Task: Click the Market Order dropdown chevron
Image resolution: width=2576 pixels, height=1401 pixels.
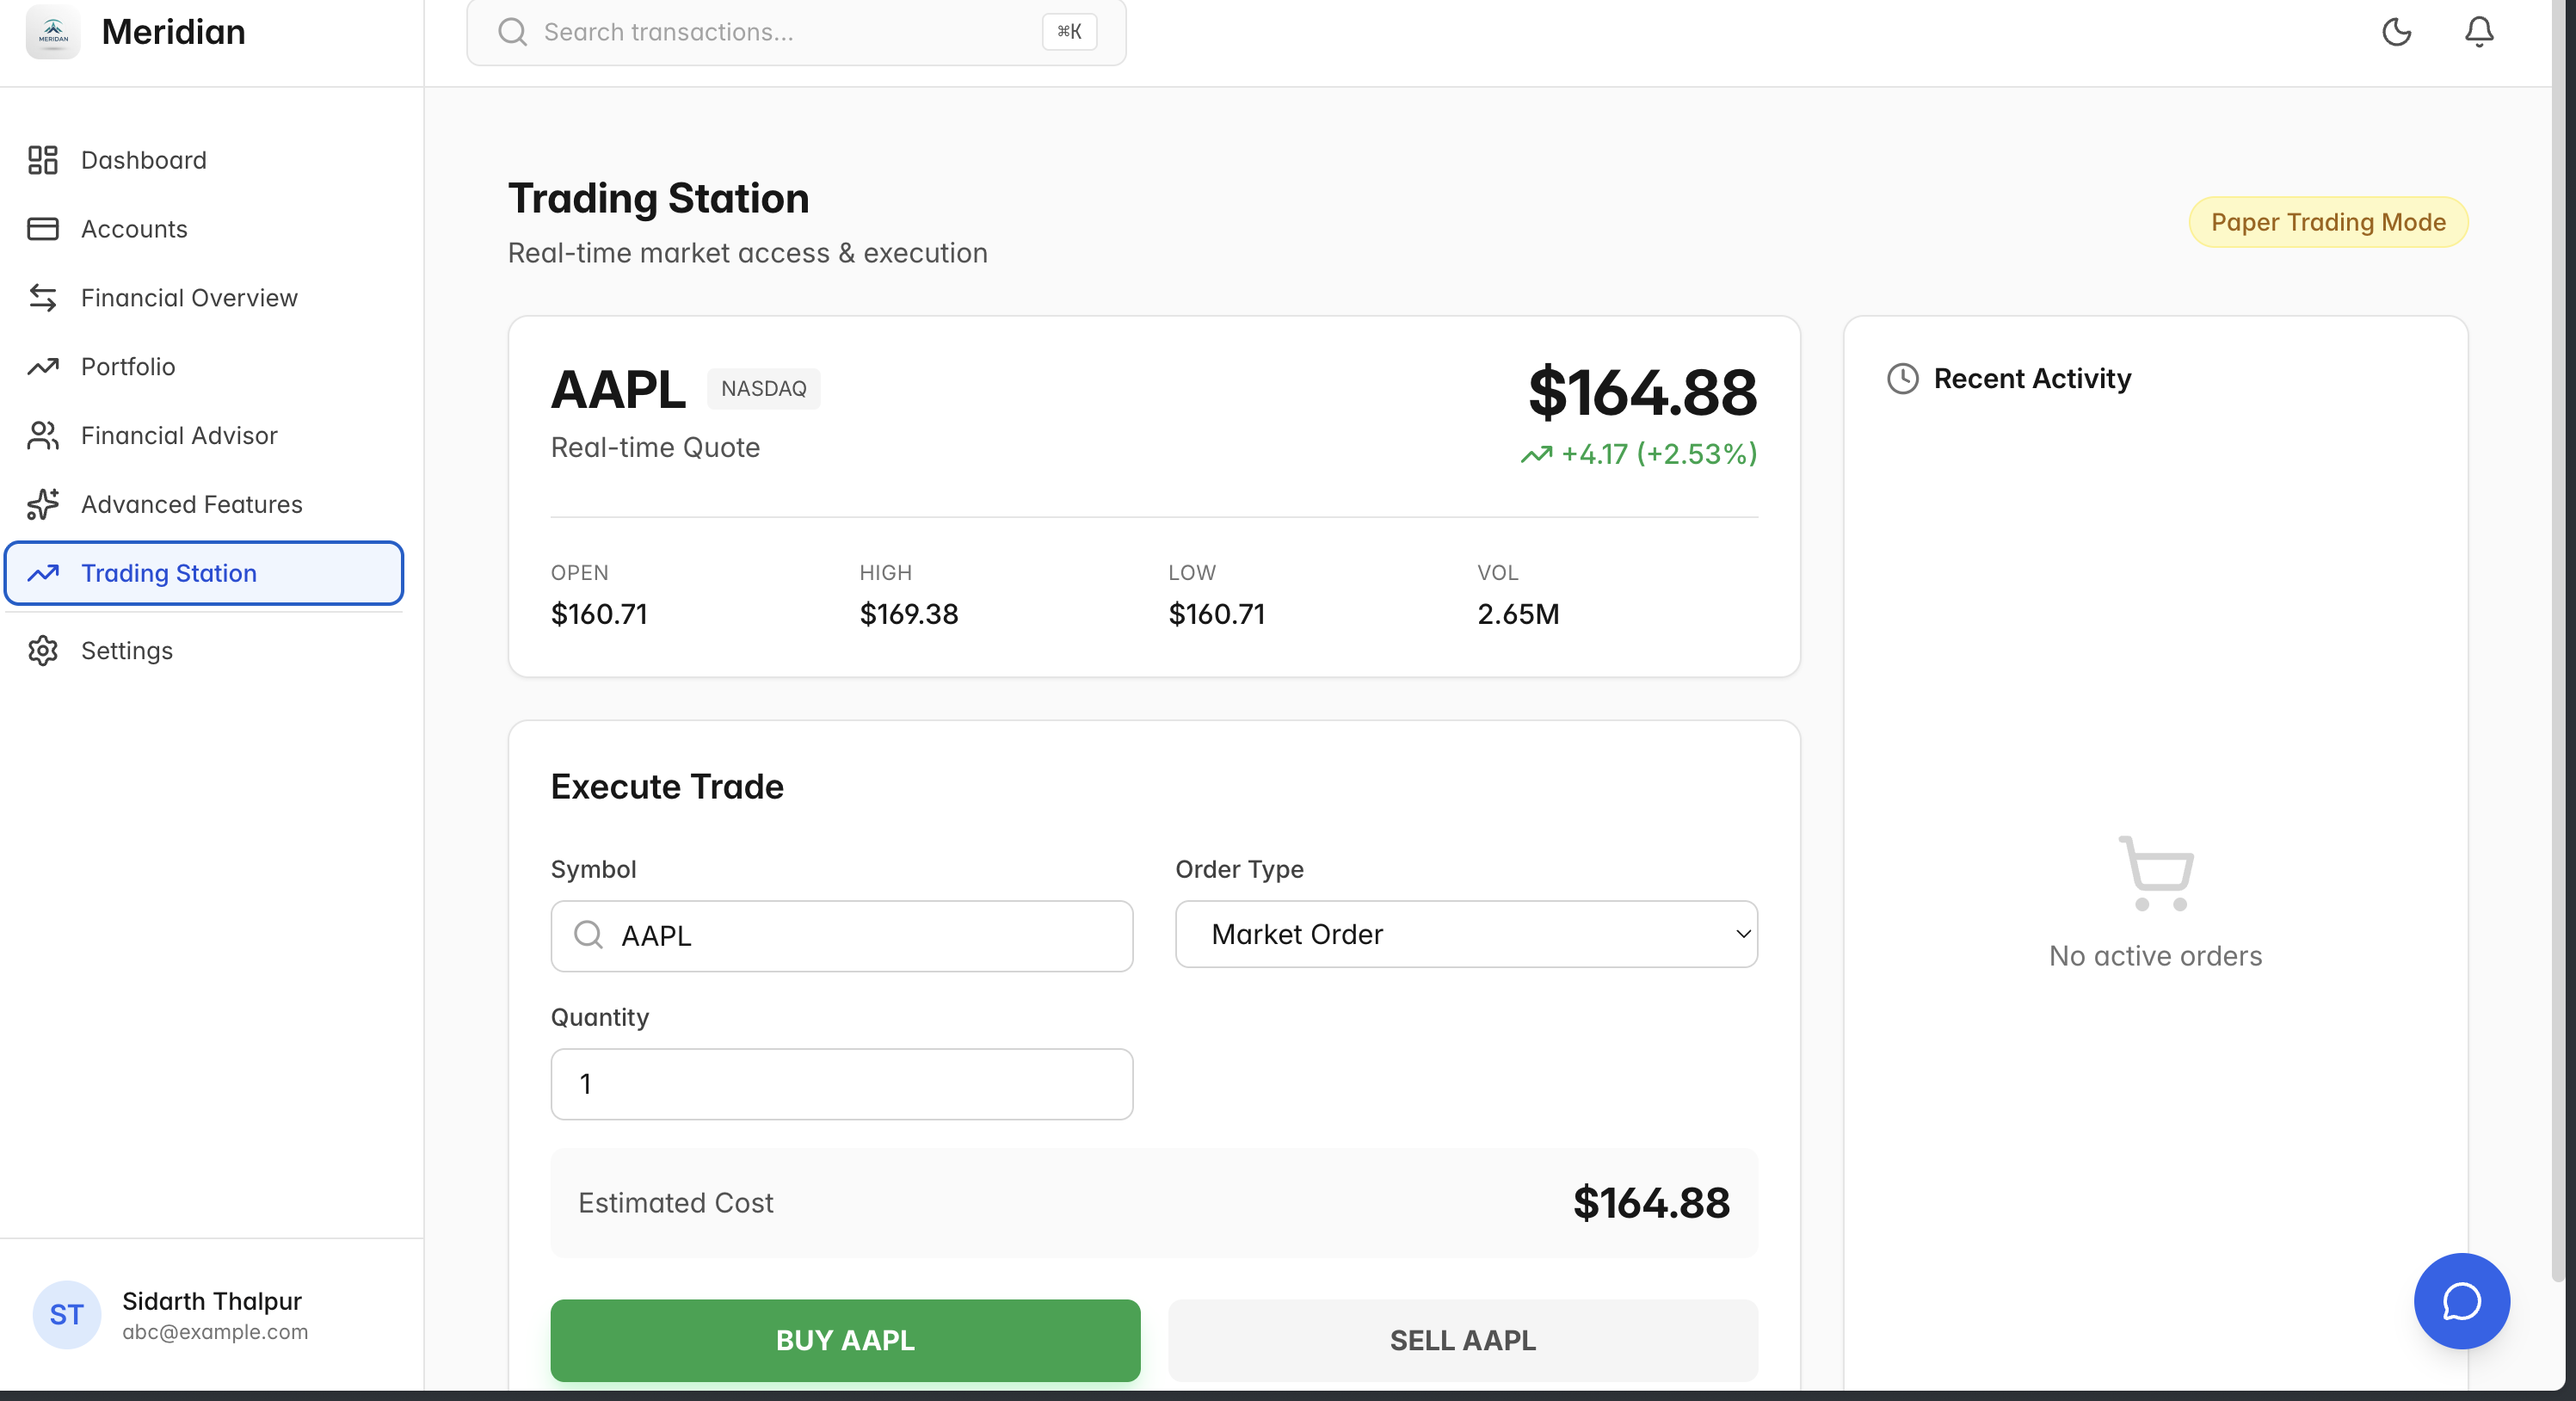Action: point(1743,934)
